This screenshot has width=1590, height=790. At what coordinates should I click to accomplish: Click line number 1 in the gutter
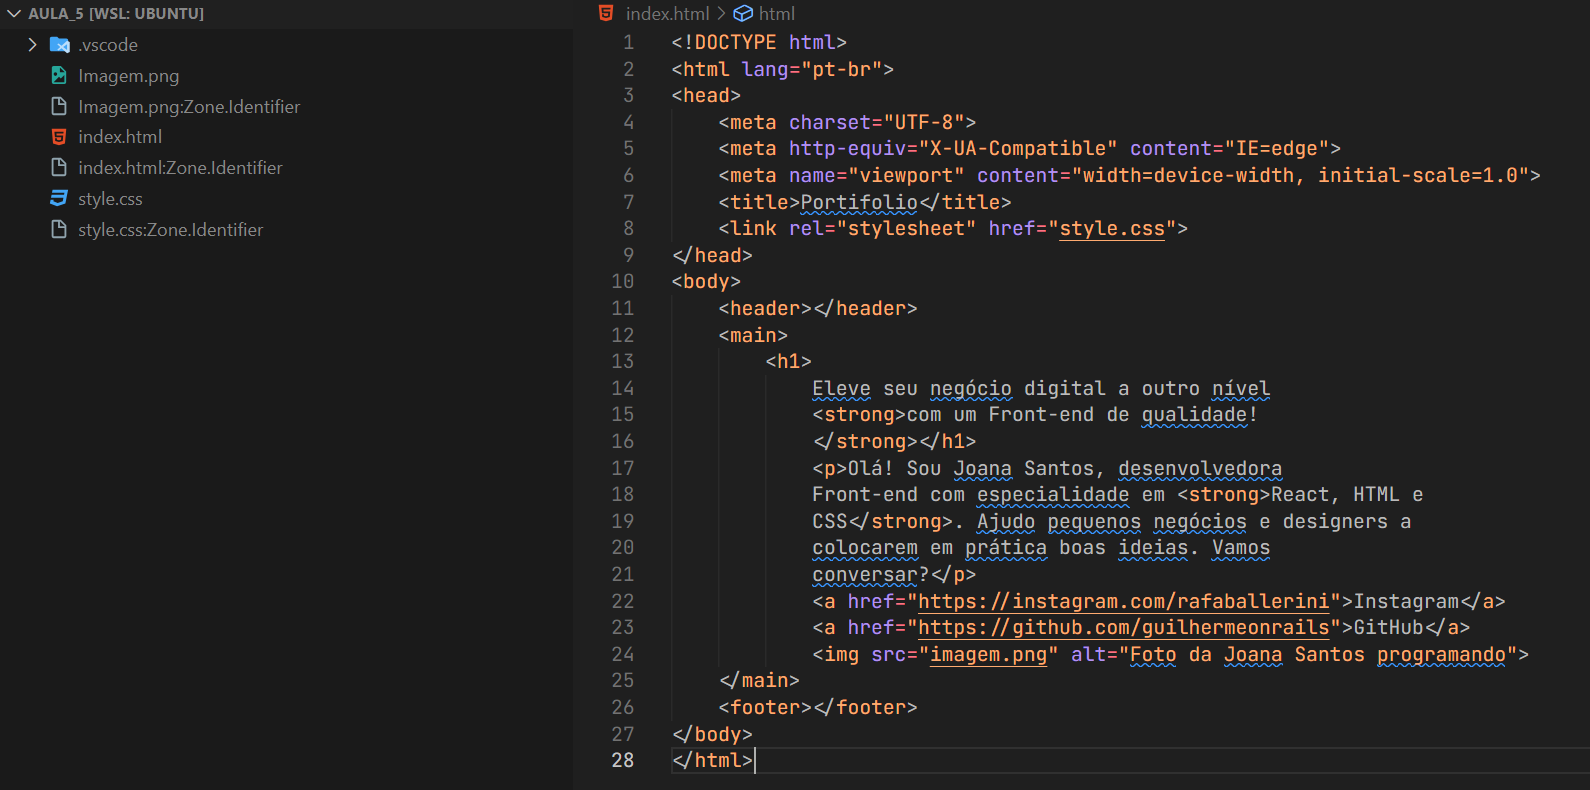(x=628, y=42)
